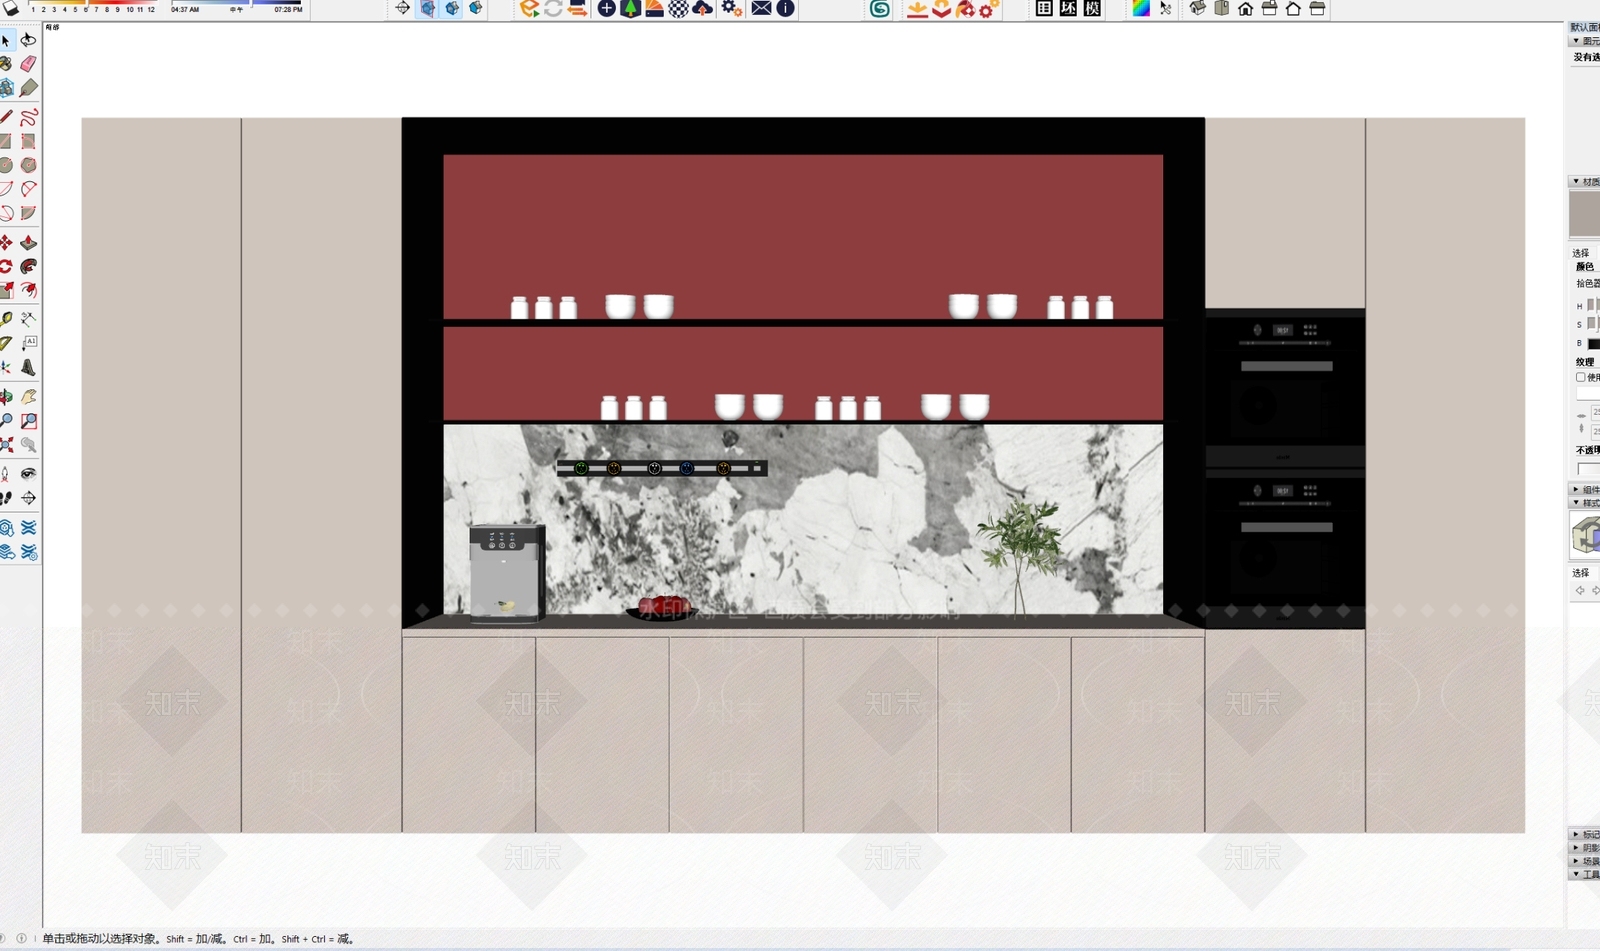The width and height of the screenshot is (1600, 951).
Task: Switch to the Front view house icon
Action: (x=1245, y=9)
